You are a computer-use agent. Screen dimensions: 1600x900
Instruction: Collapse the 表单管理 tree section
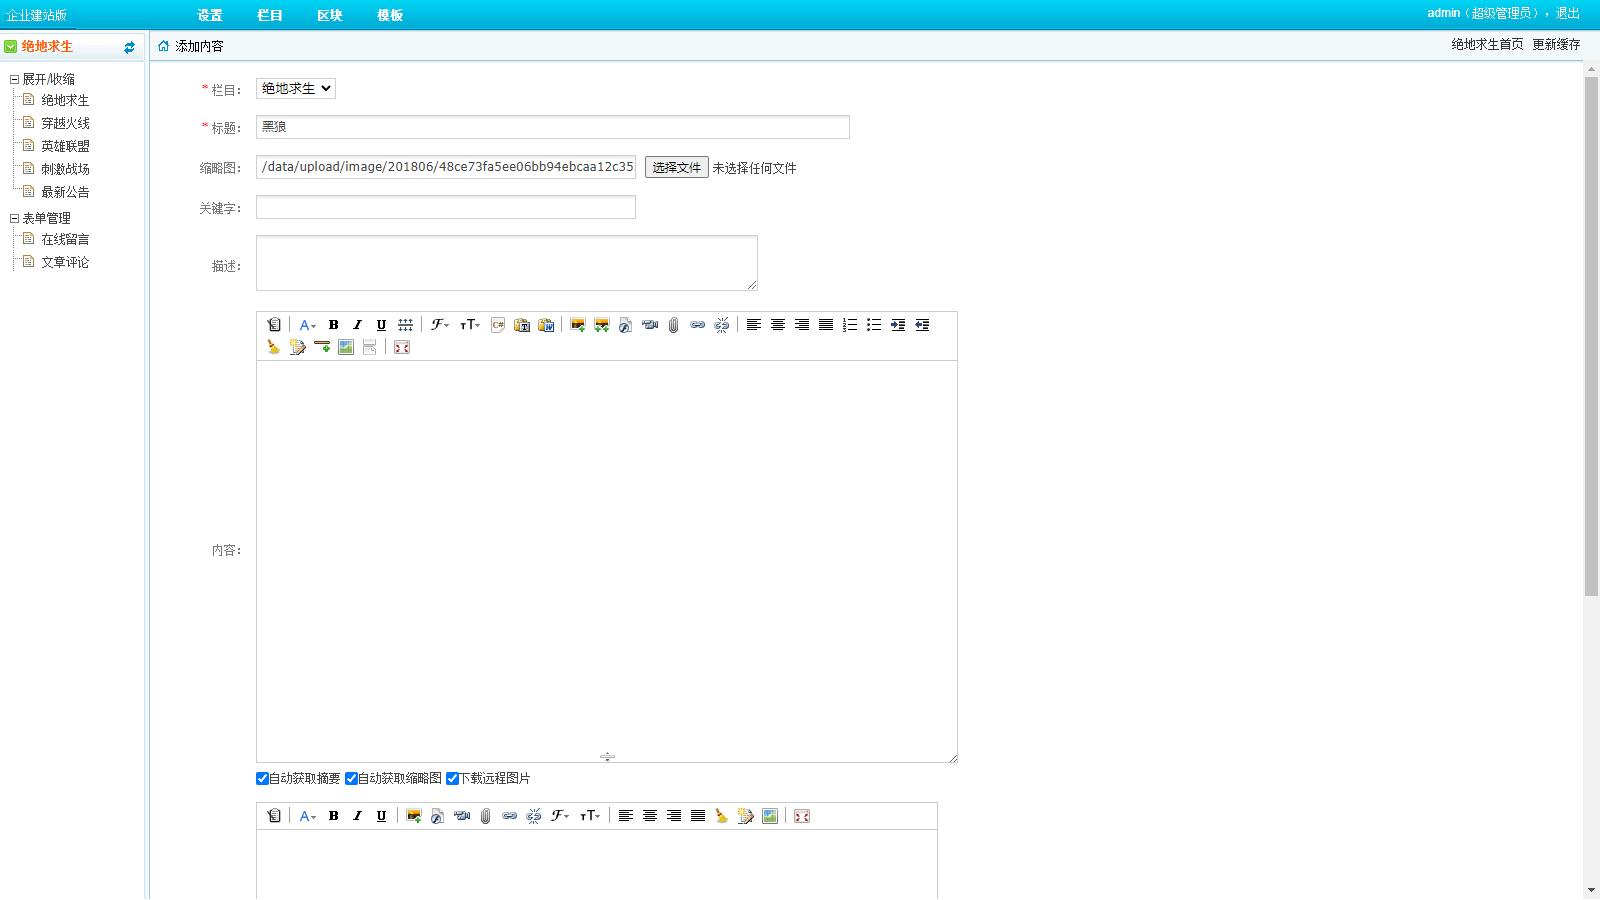pos(15,218)
